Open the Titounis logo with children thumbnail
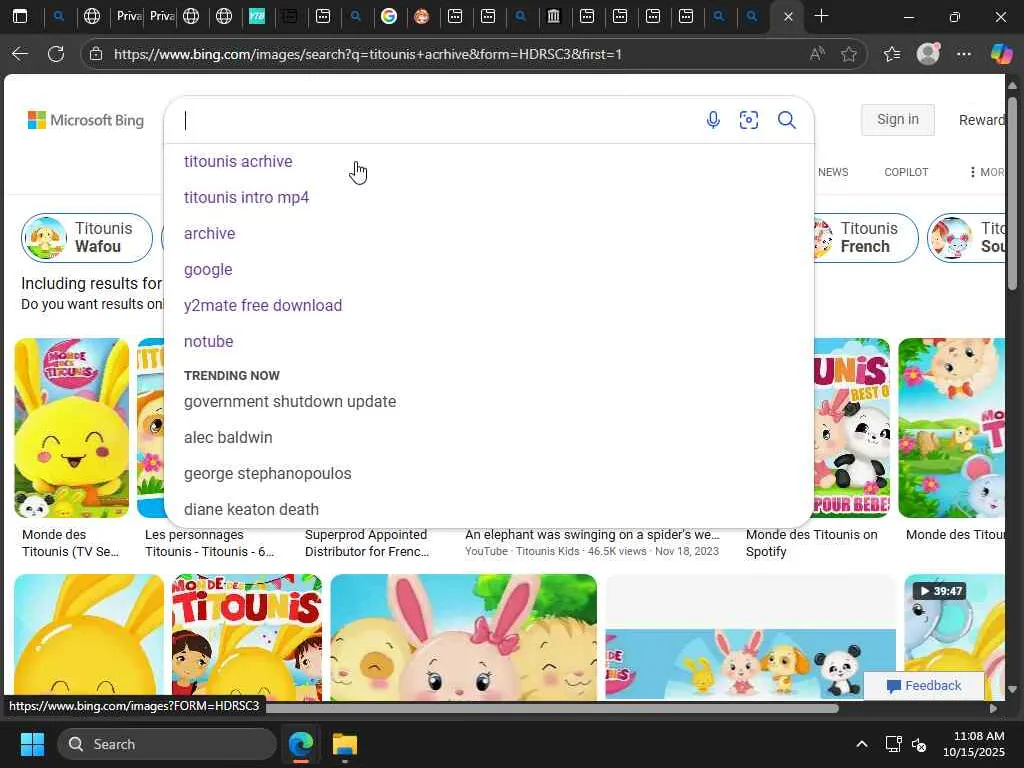 coord(247,637)
